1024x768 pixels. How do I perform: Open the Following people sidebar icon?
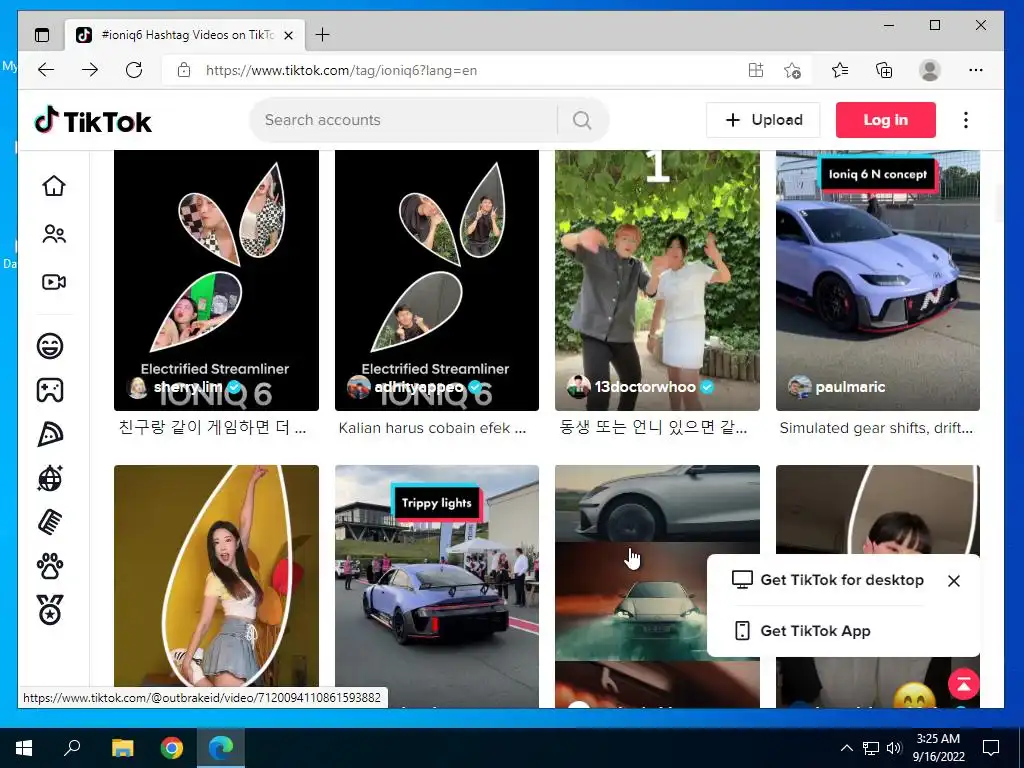[54, 234]
